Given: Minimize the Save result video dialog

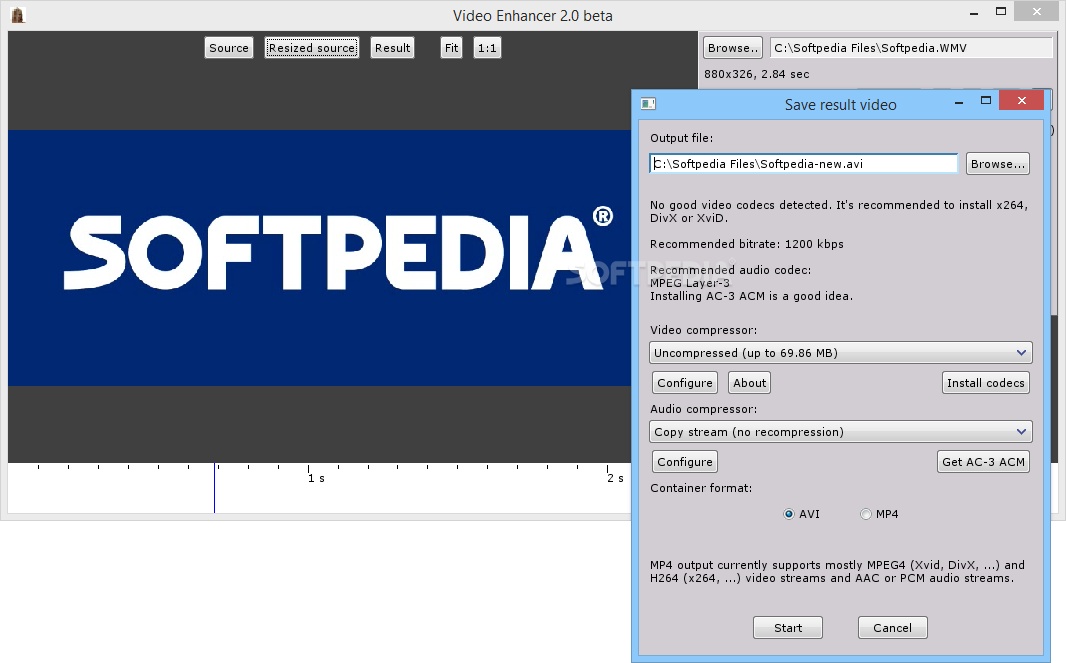Looking at the screenshot, I should [x=959, y=101].
